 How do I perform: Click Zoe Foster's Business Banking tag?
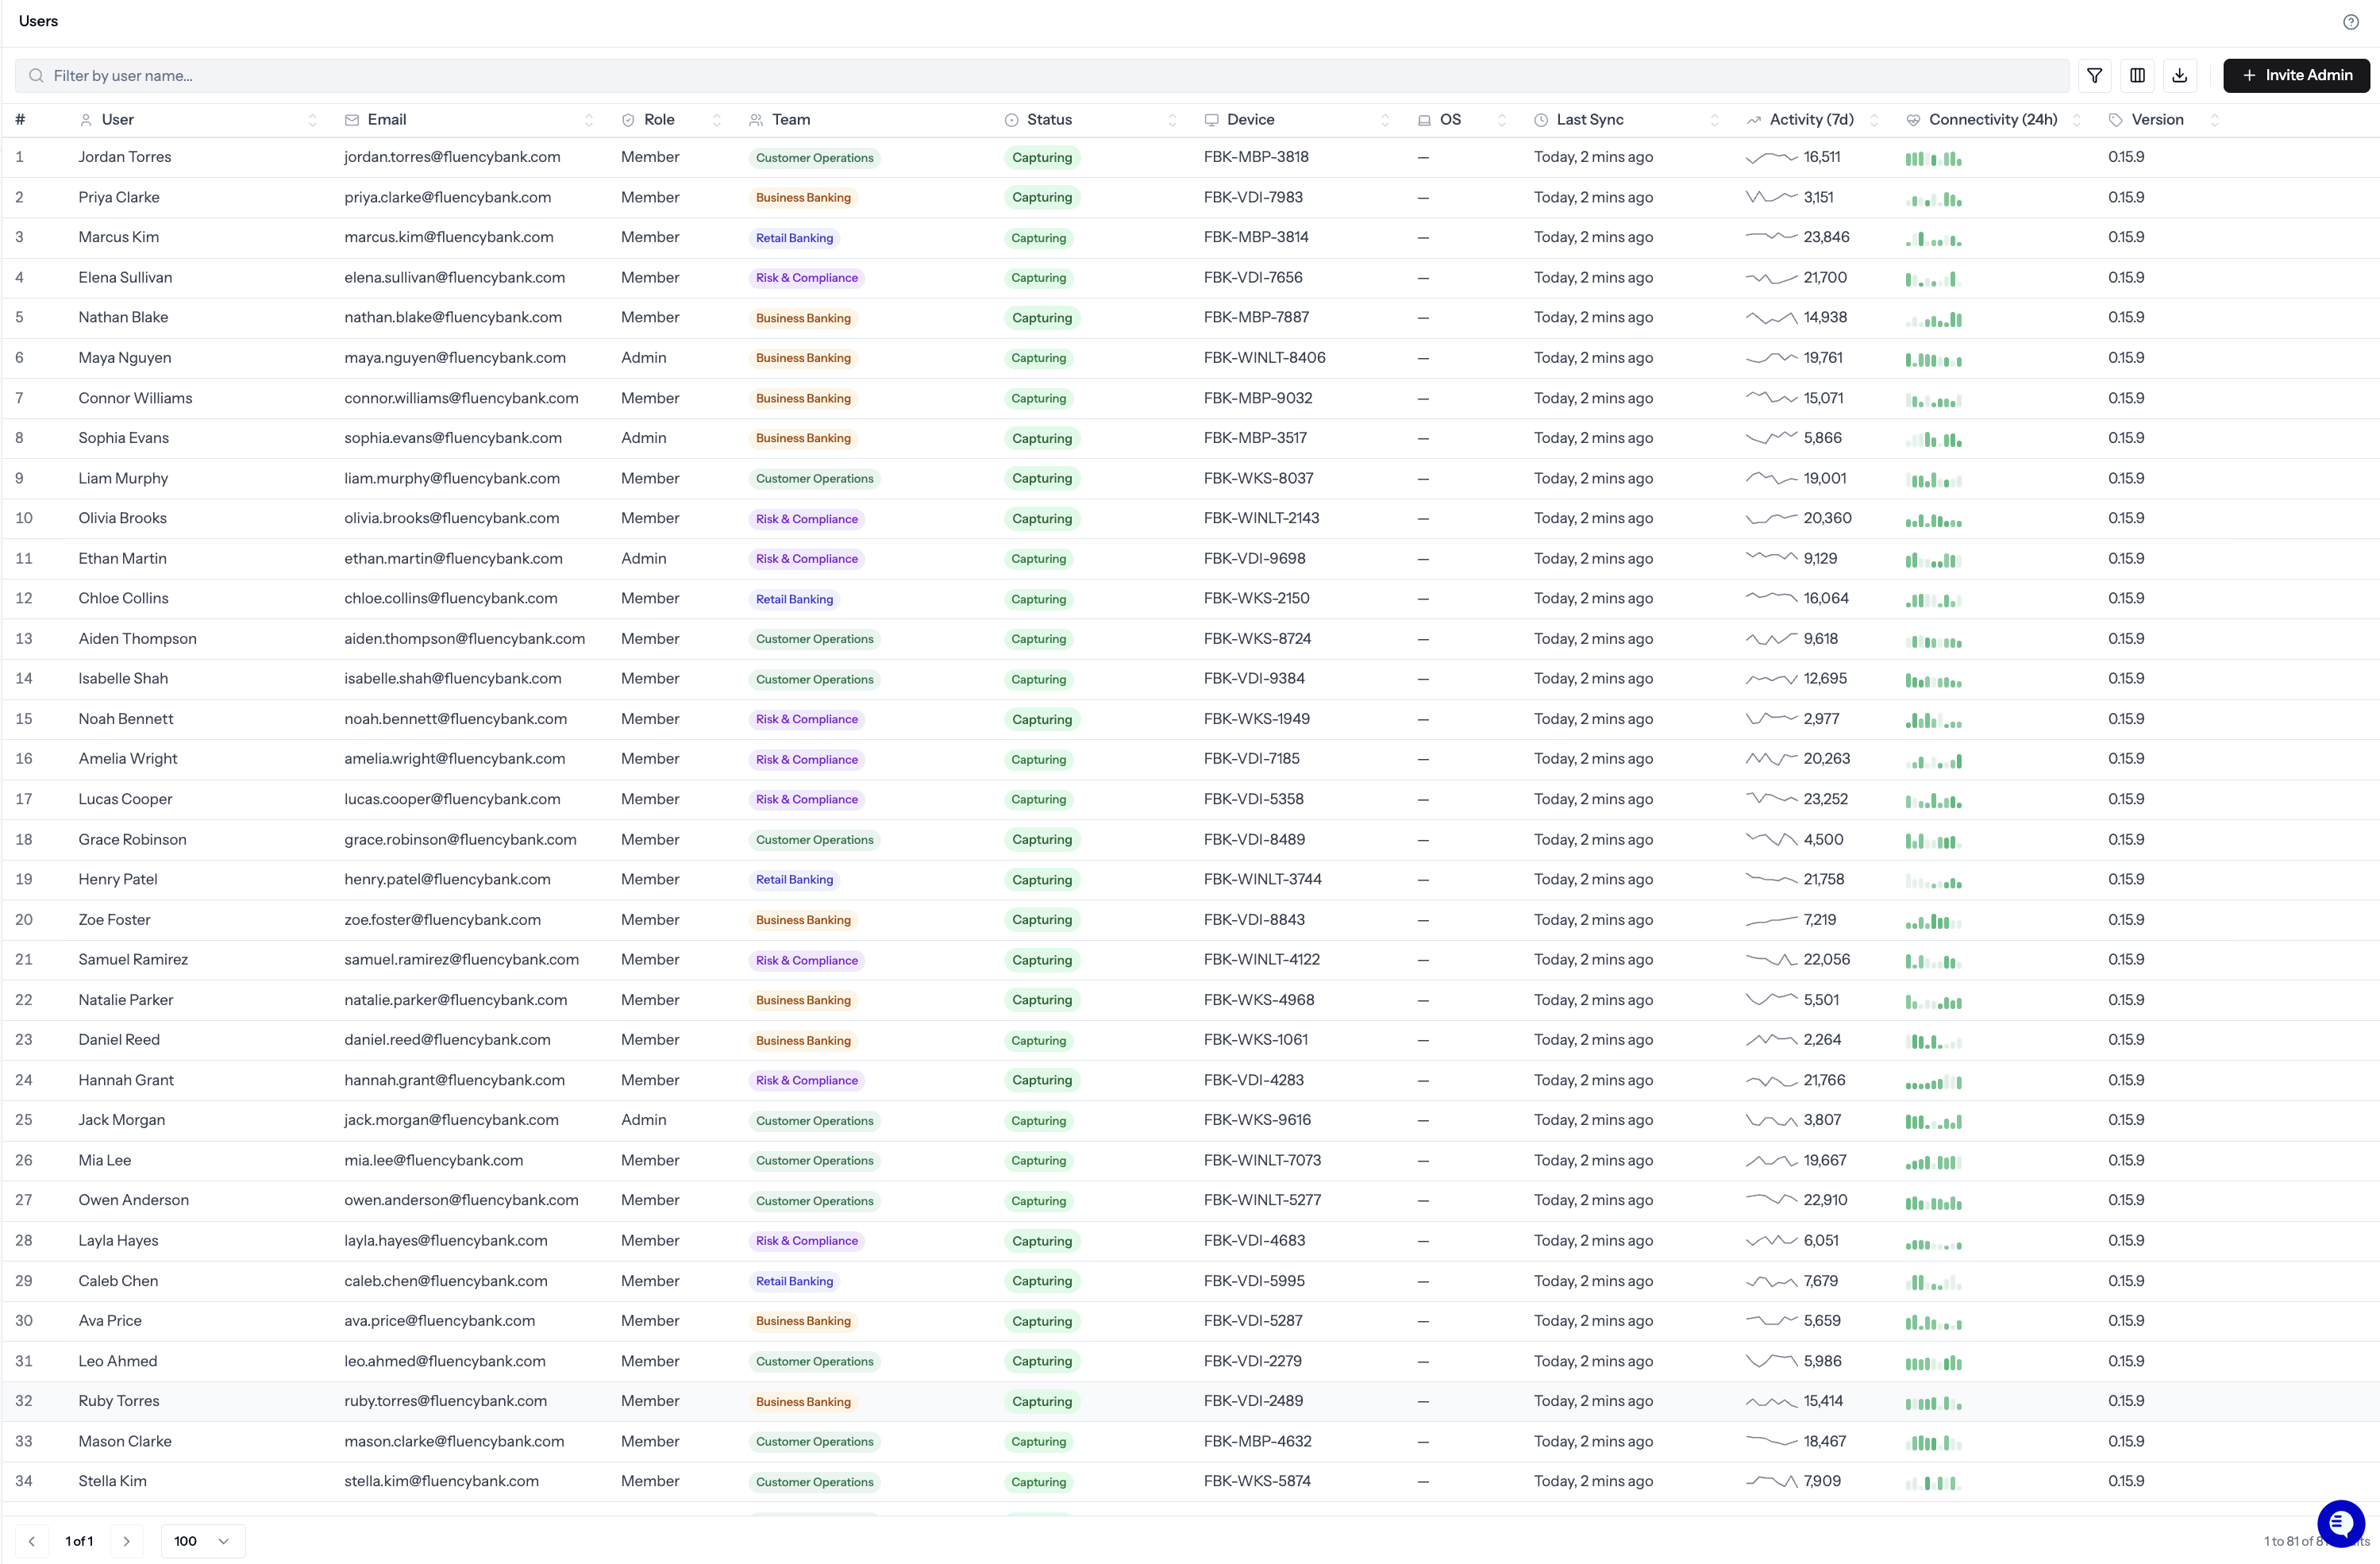[803, 920]
